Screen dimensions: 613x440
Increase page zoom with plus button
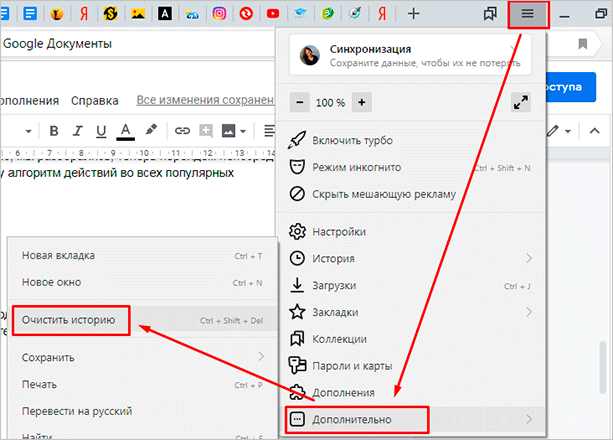coord(362,102)
